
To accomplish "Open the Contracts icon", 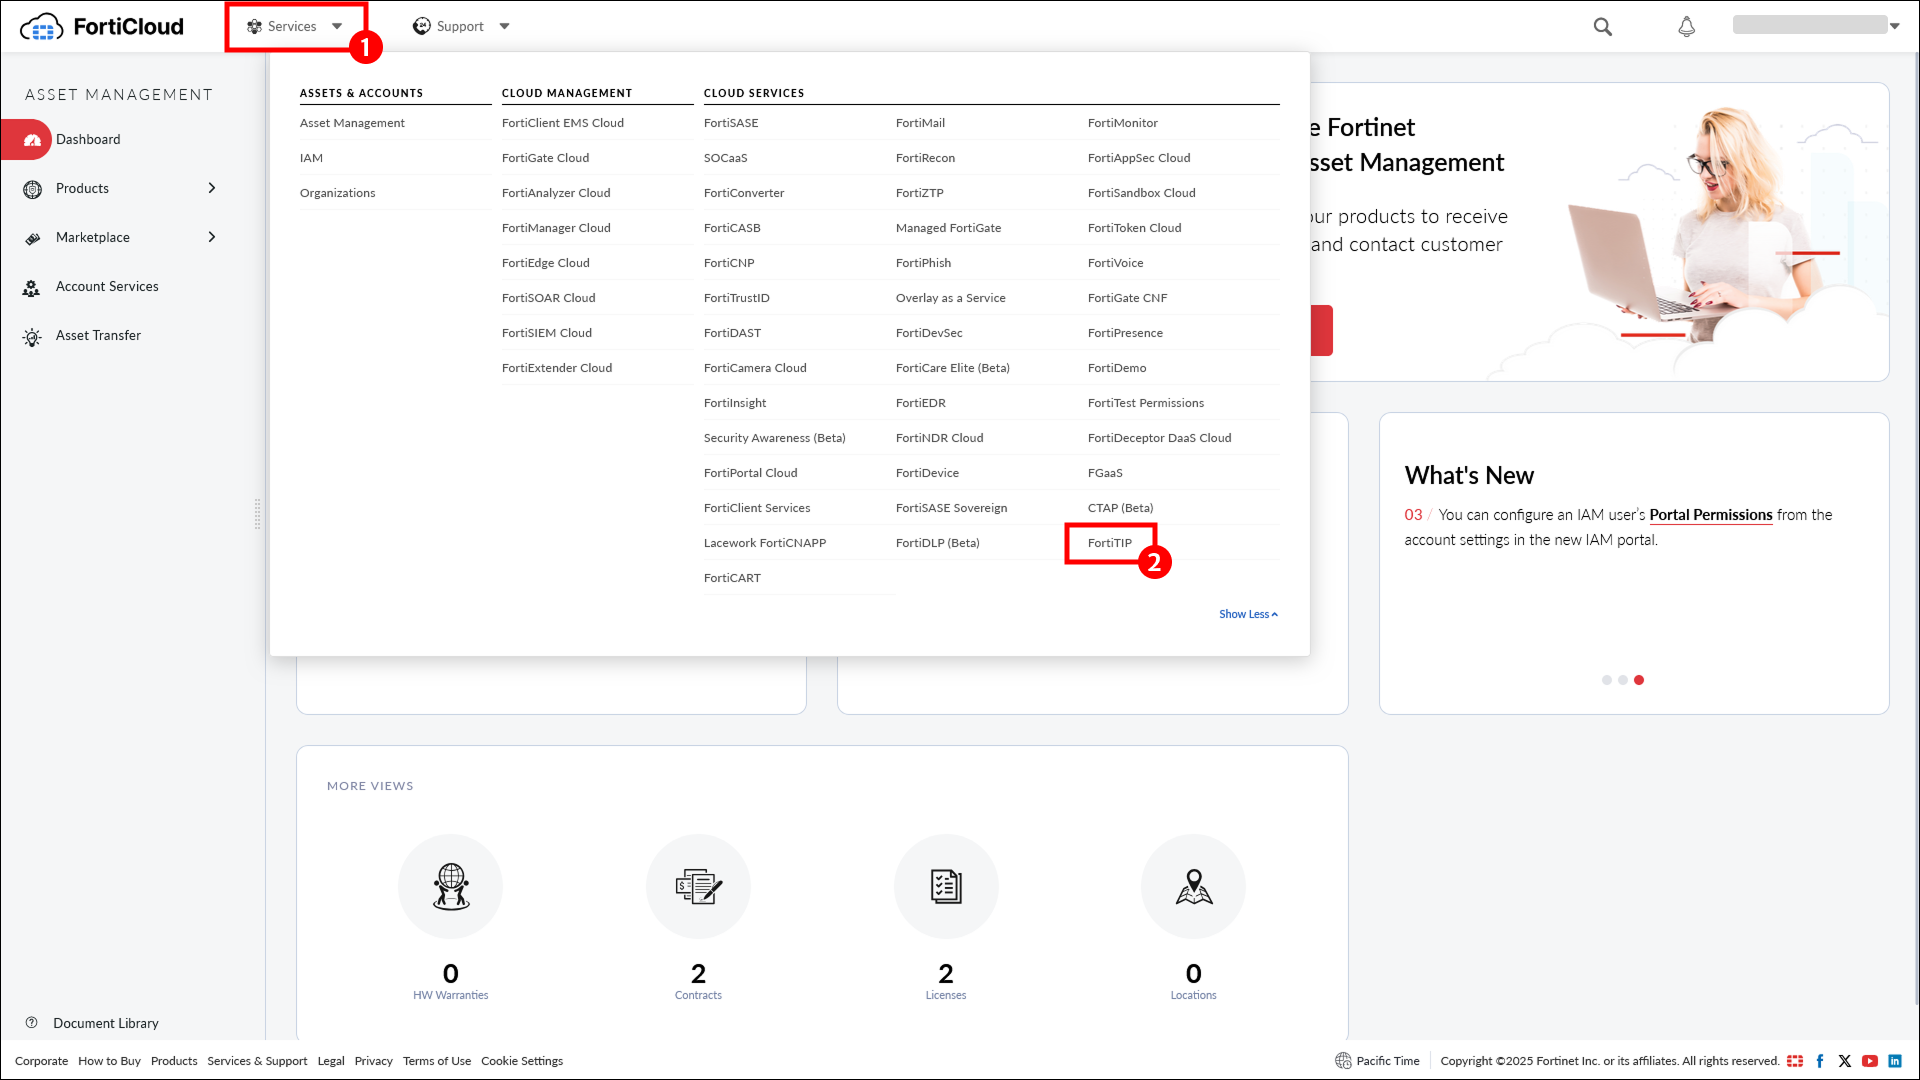I will pos(698,886).
